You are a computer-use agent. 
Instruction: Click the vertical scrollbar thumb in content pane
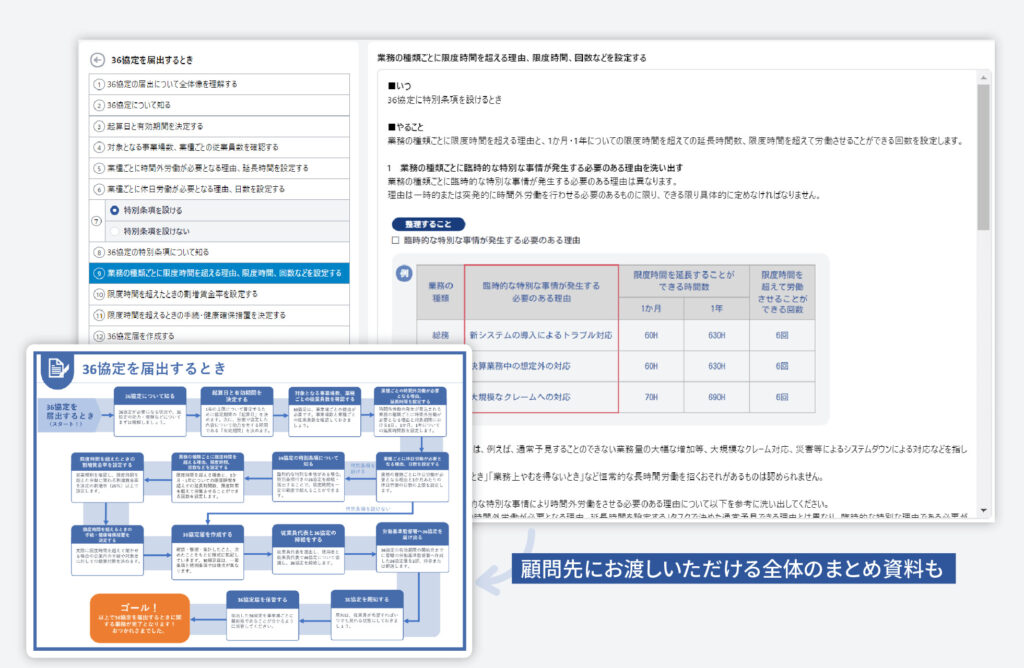pyautogui.click(x=982, y=155)
